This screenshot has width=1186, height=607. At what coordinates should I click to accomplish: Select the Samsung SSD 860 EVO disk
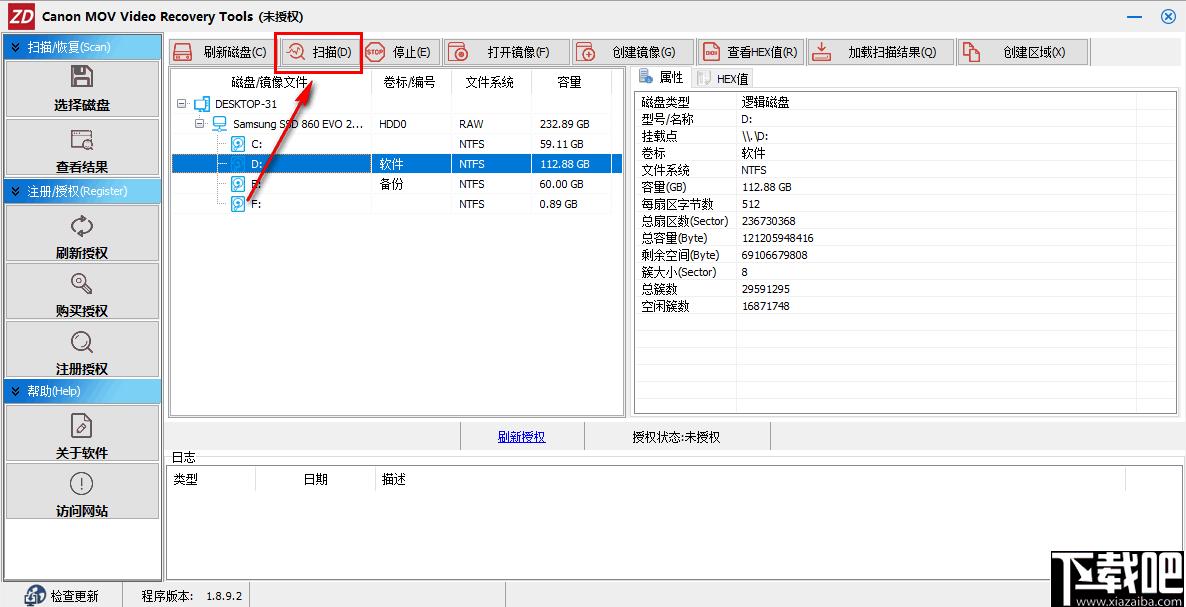tap(297, 123)
